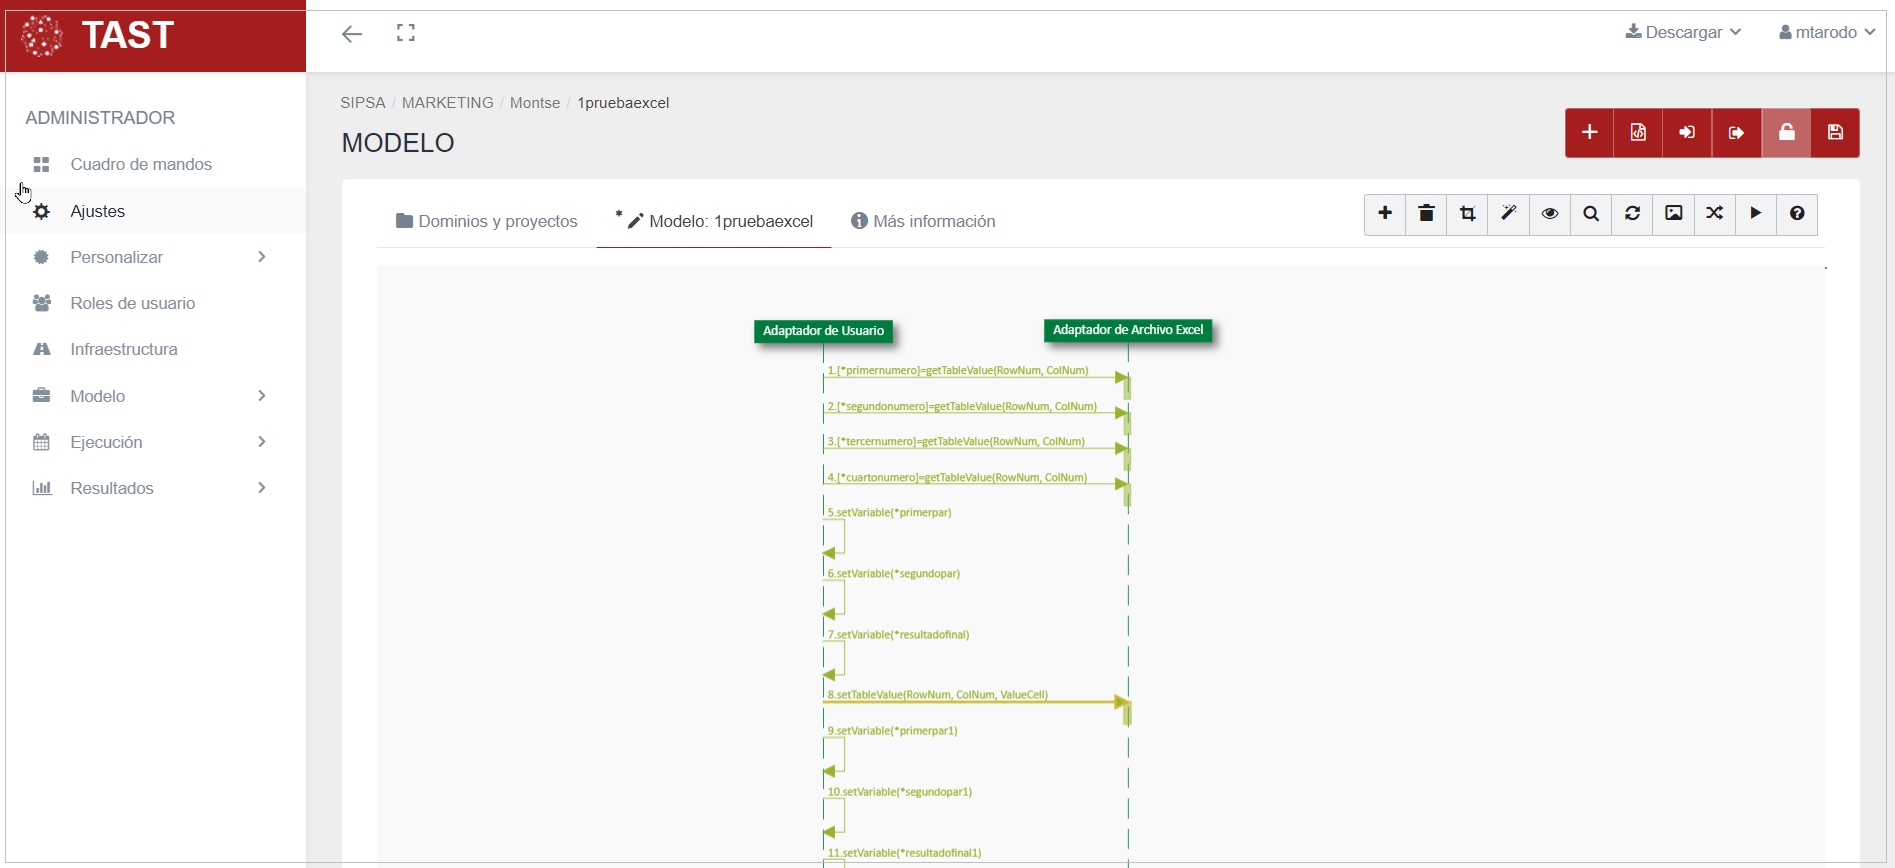The height and width of the screenshot is (868, 1895).
Task: Open the mtarodo user menu
Action: 1826,32
